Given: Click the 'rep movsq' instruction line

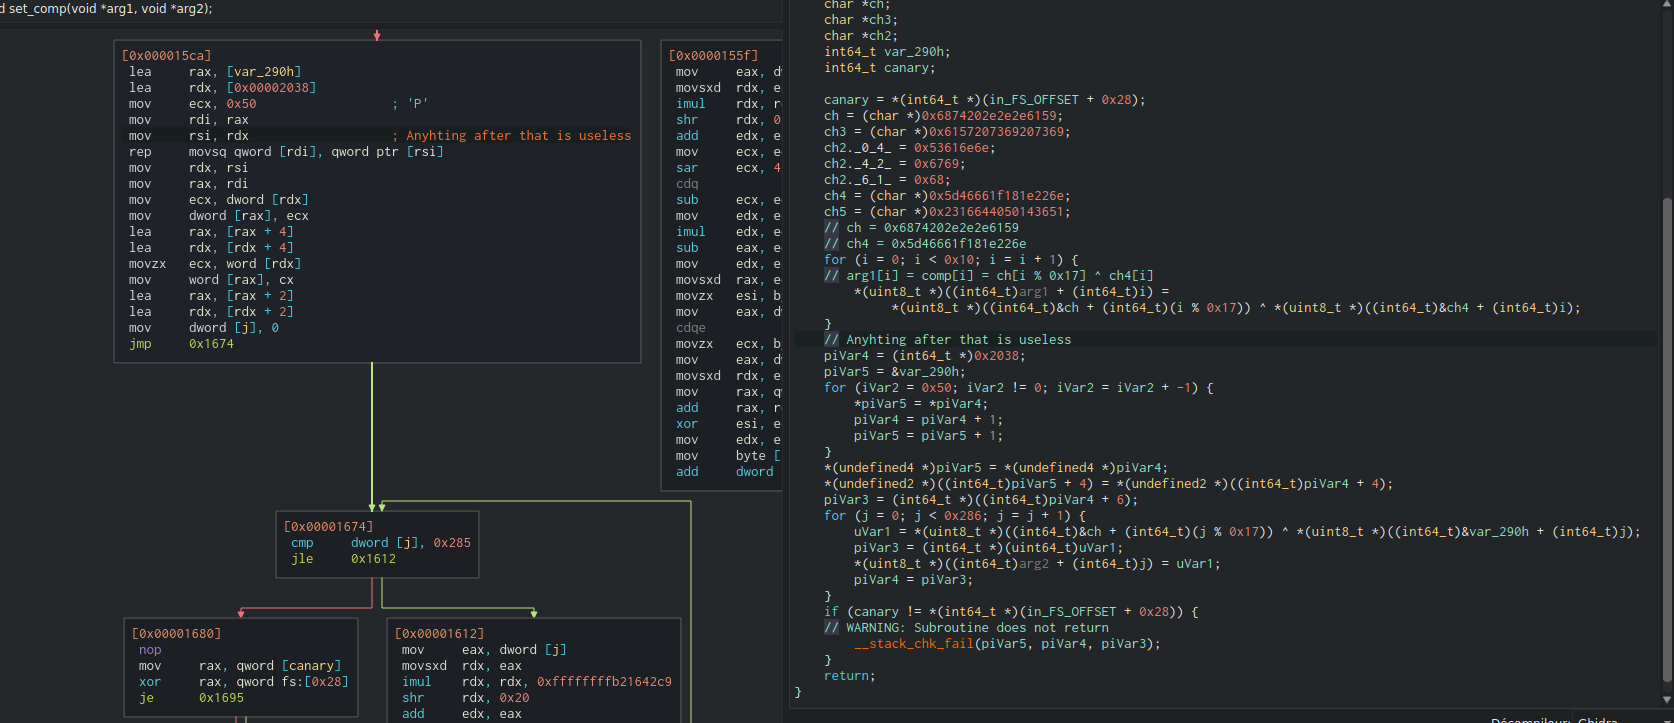Looking at the screenshot, I should pyautogui.click(x=286, y=152).
